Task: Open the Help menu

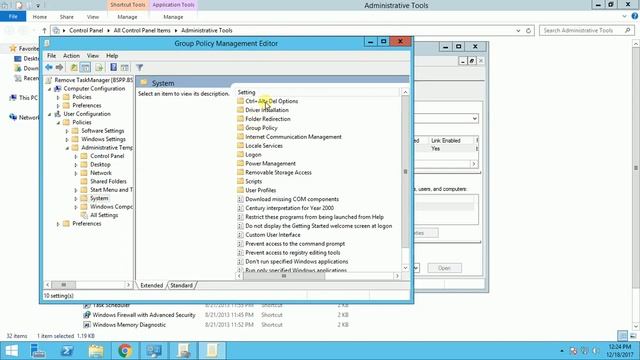Action: (x=112, y=56)
